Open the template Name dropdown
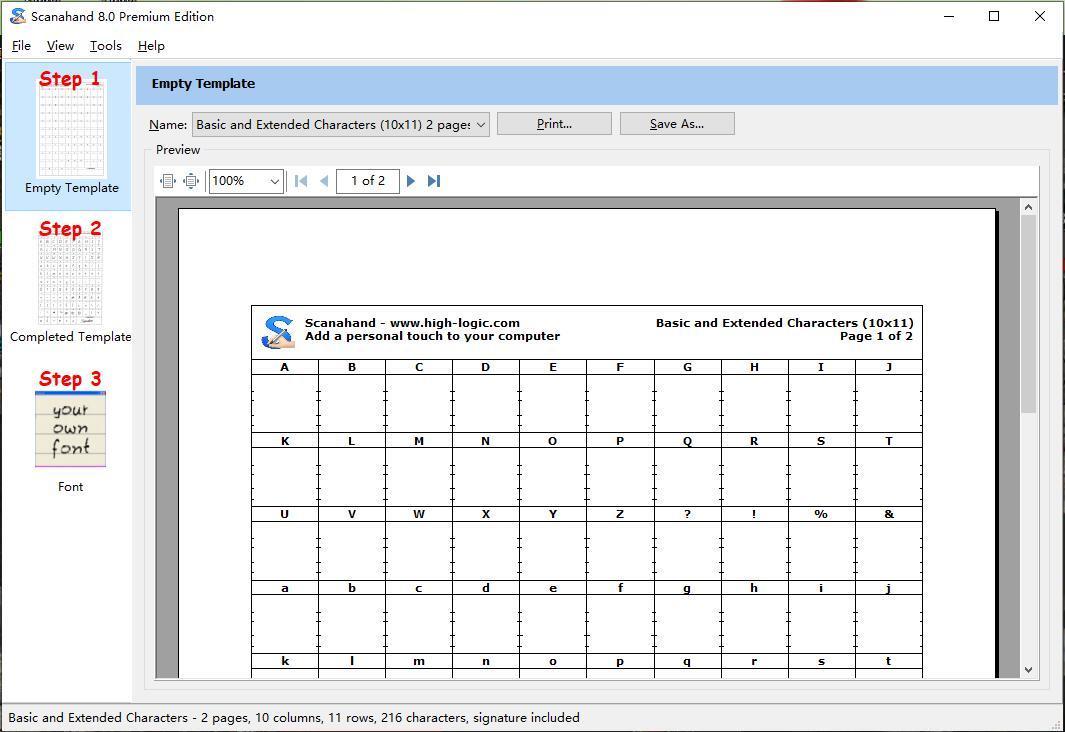Image resolution: width=1065 pixels, height=732 pixels. (479, 124)
